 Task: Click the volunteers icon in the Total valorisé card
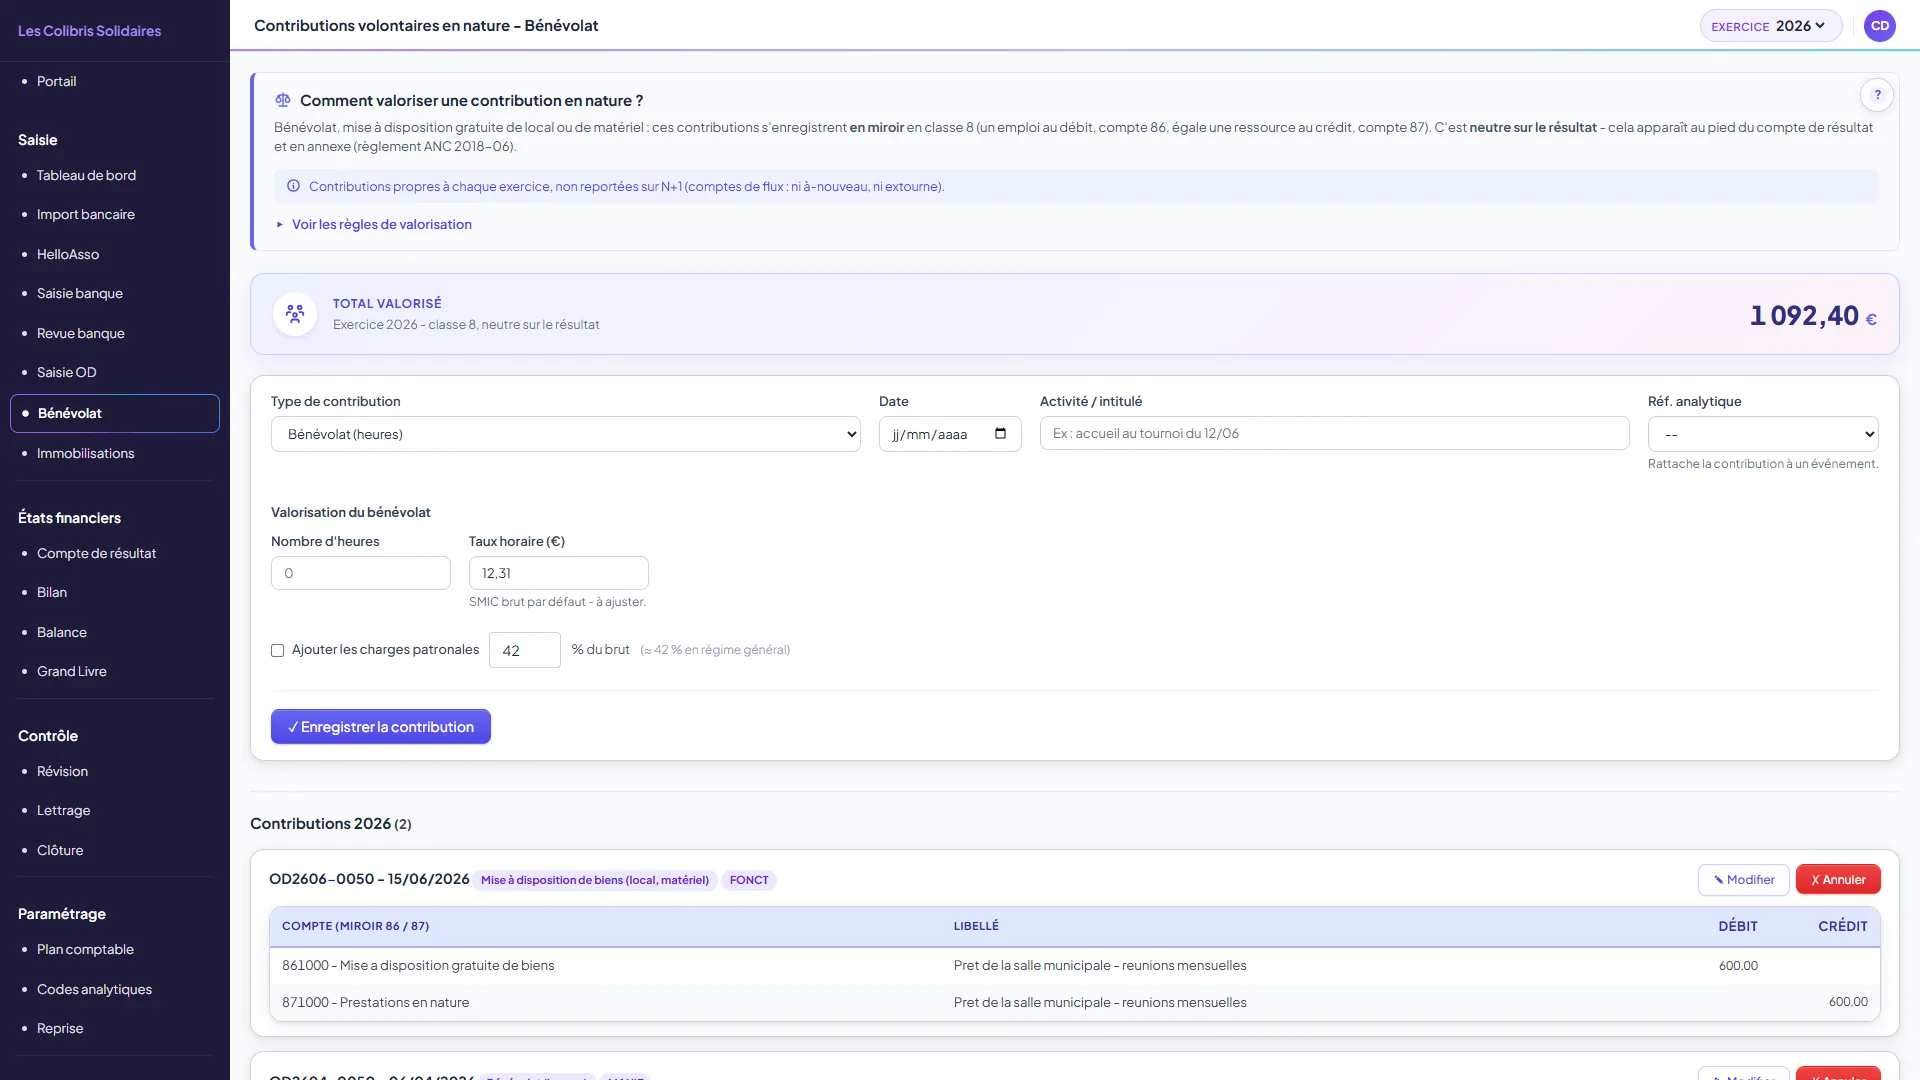click(x=295, y=314)
